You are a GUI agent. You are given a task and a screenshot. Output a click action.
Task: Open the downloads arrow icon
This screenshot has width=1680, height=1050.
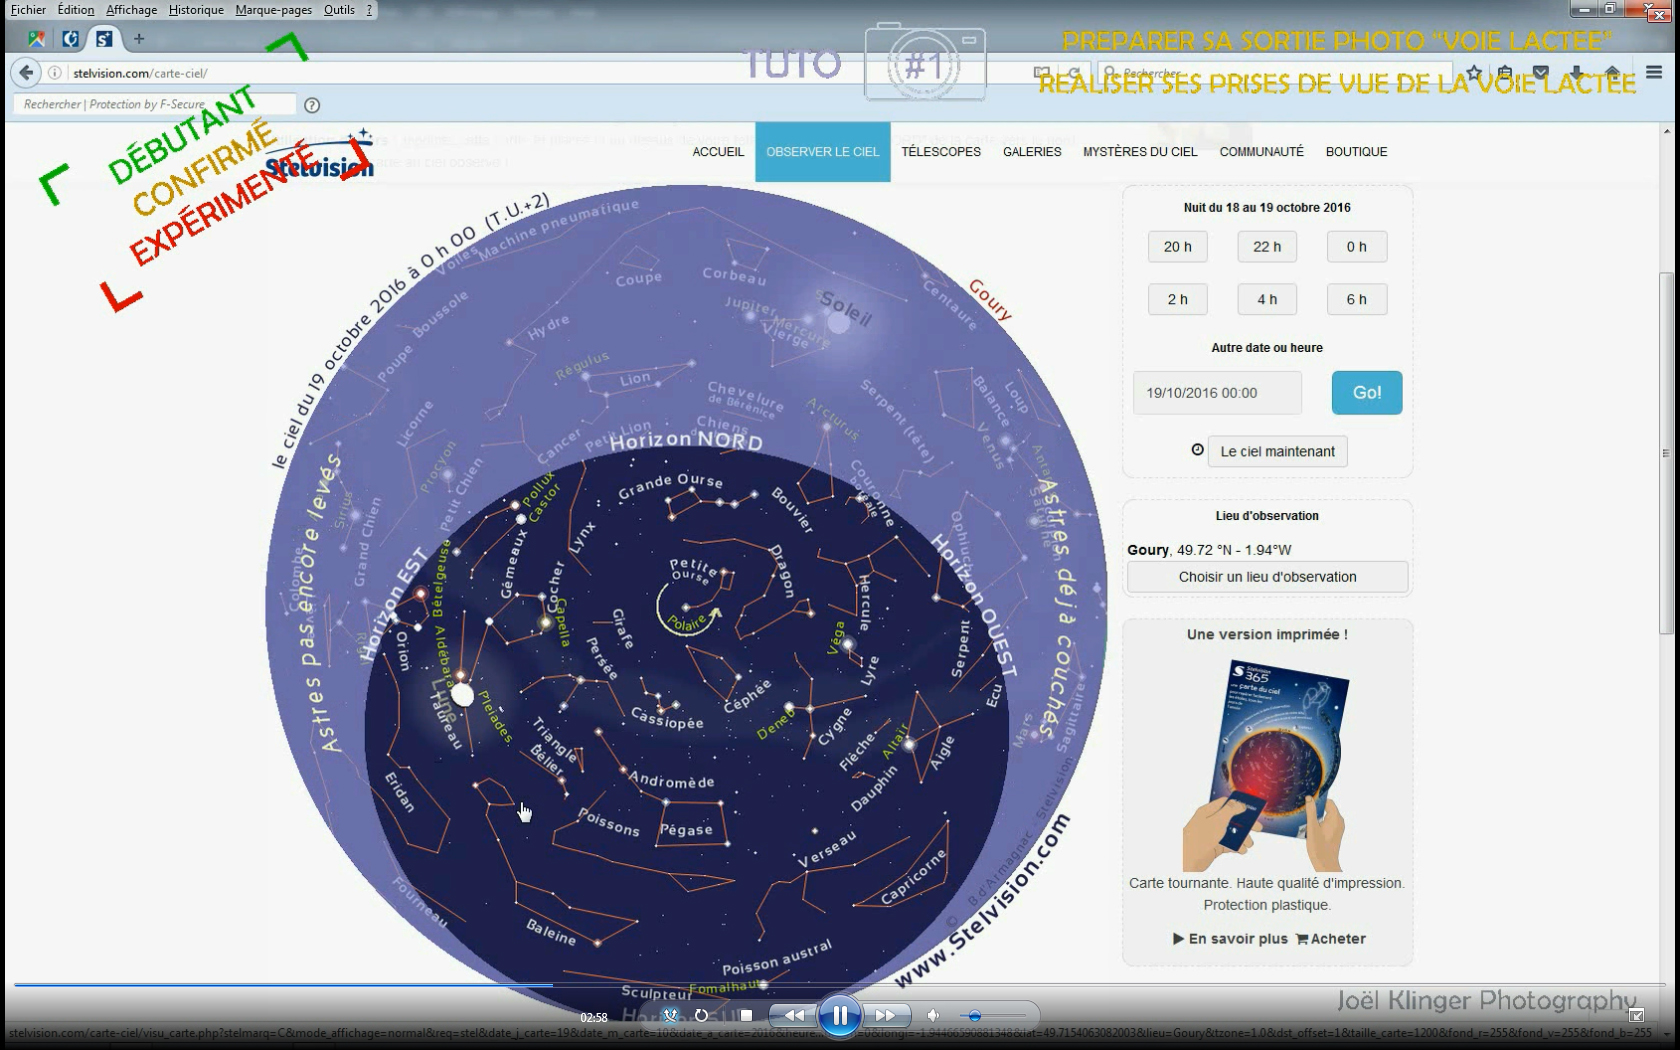[x=1576, y=73]
